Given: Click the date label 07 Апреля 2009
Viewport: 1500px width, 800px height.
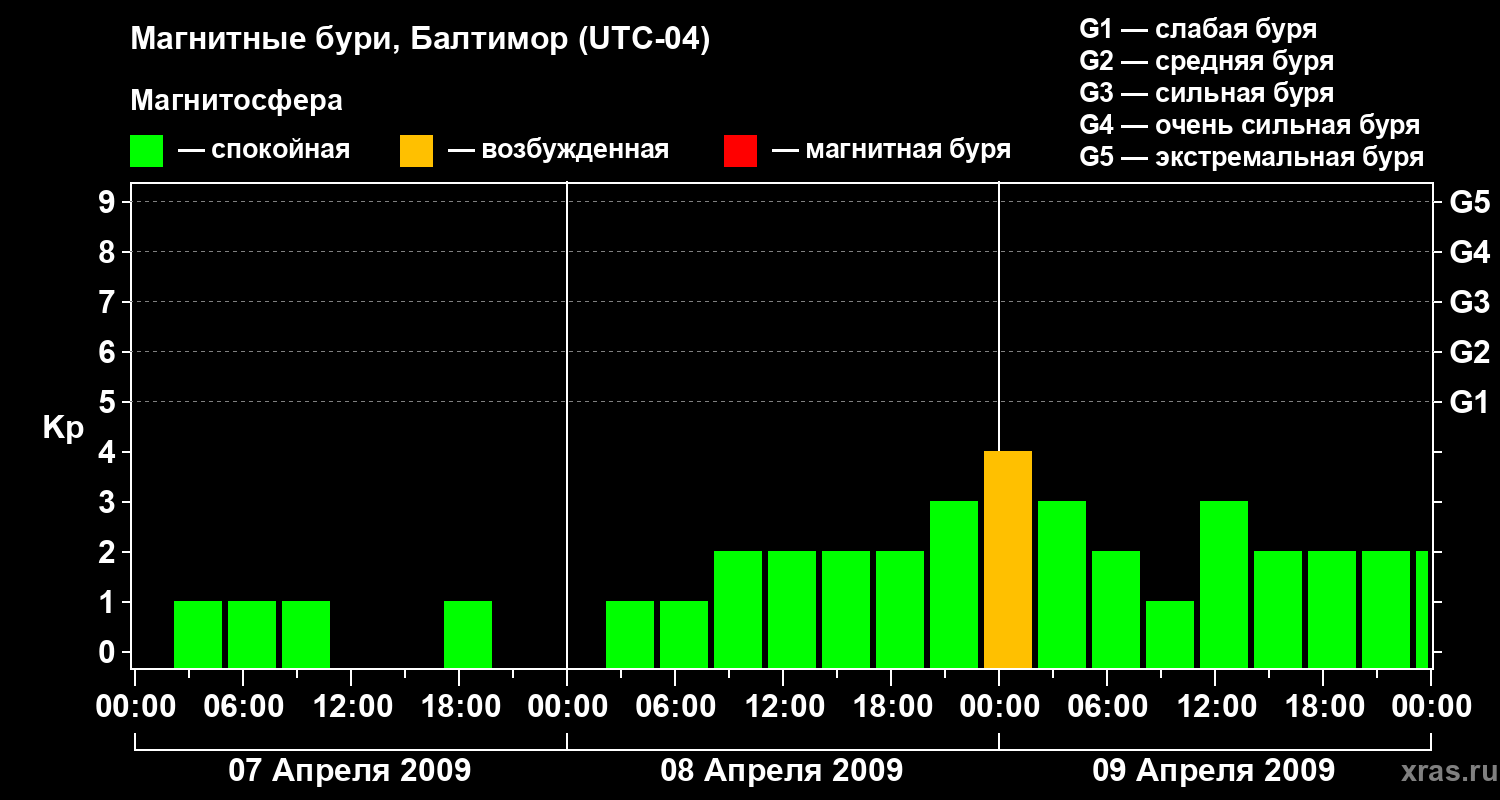Looking at the screenshot, I should pos(350,770).
